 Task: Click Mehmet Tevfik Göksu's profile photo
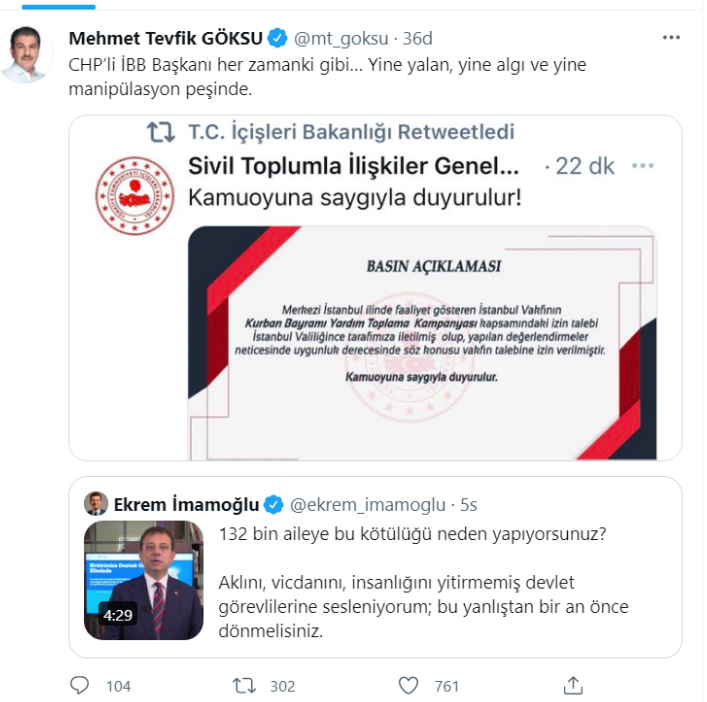point(27,55)
